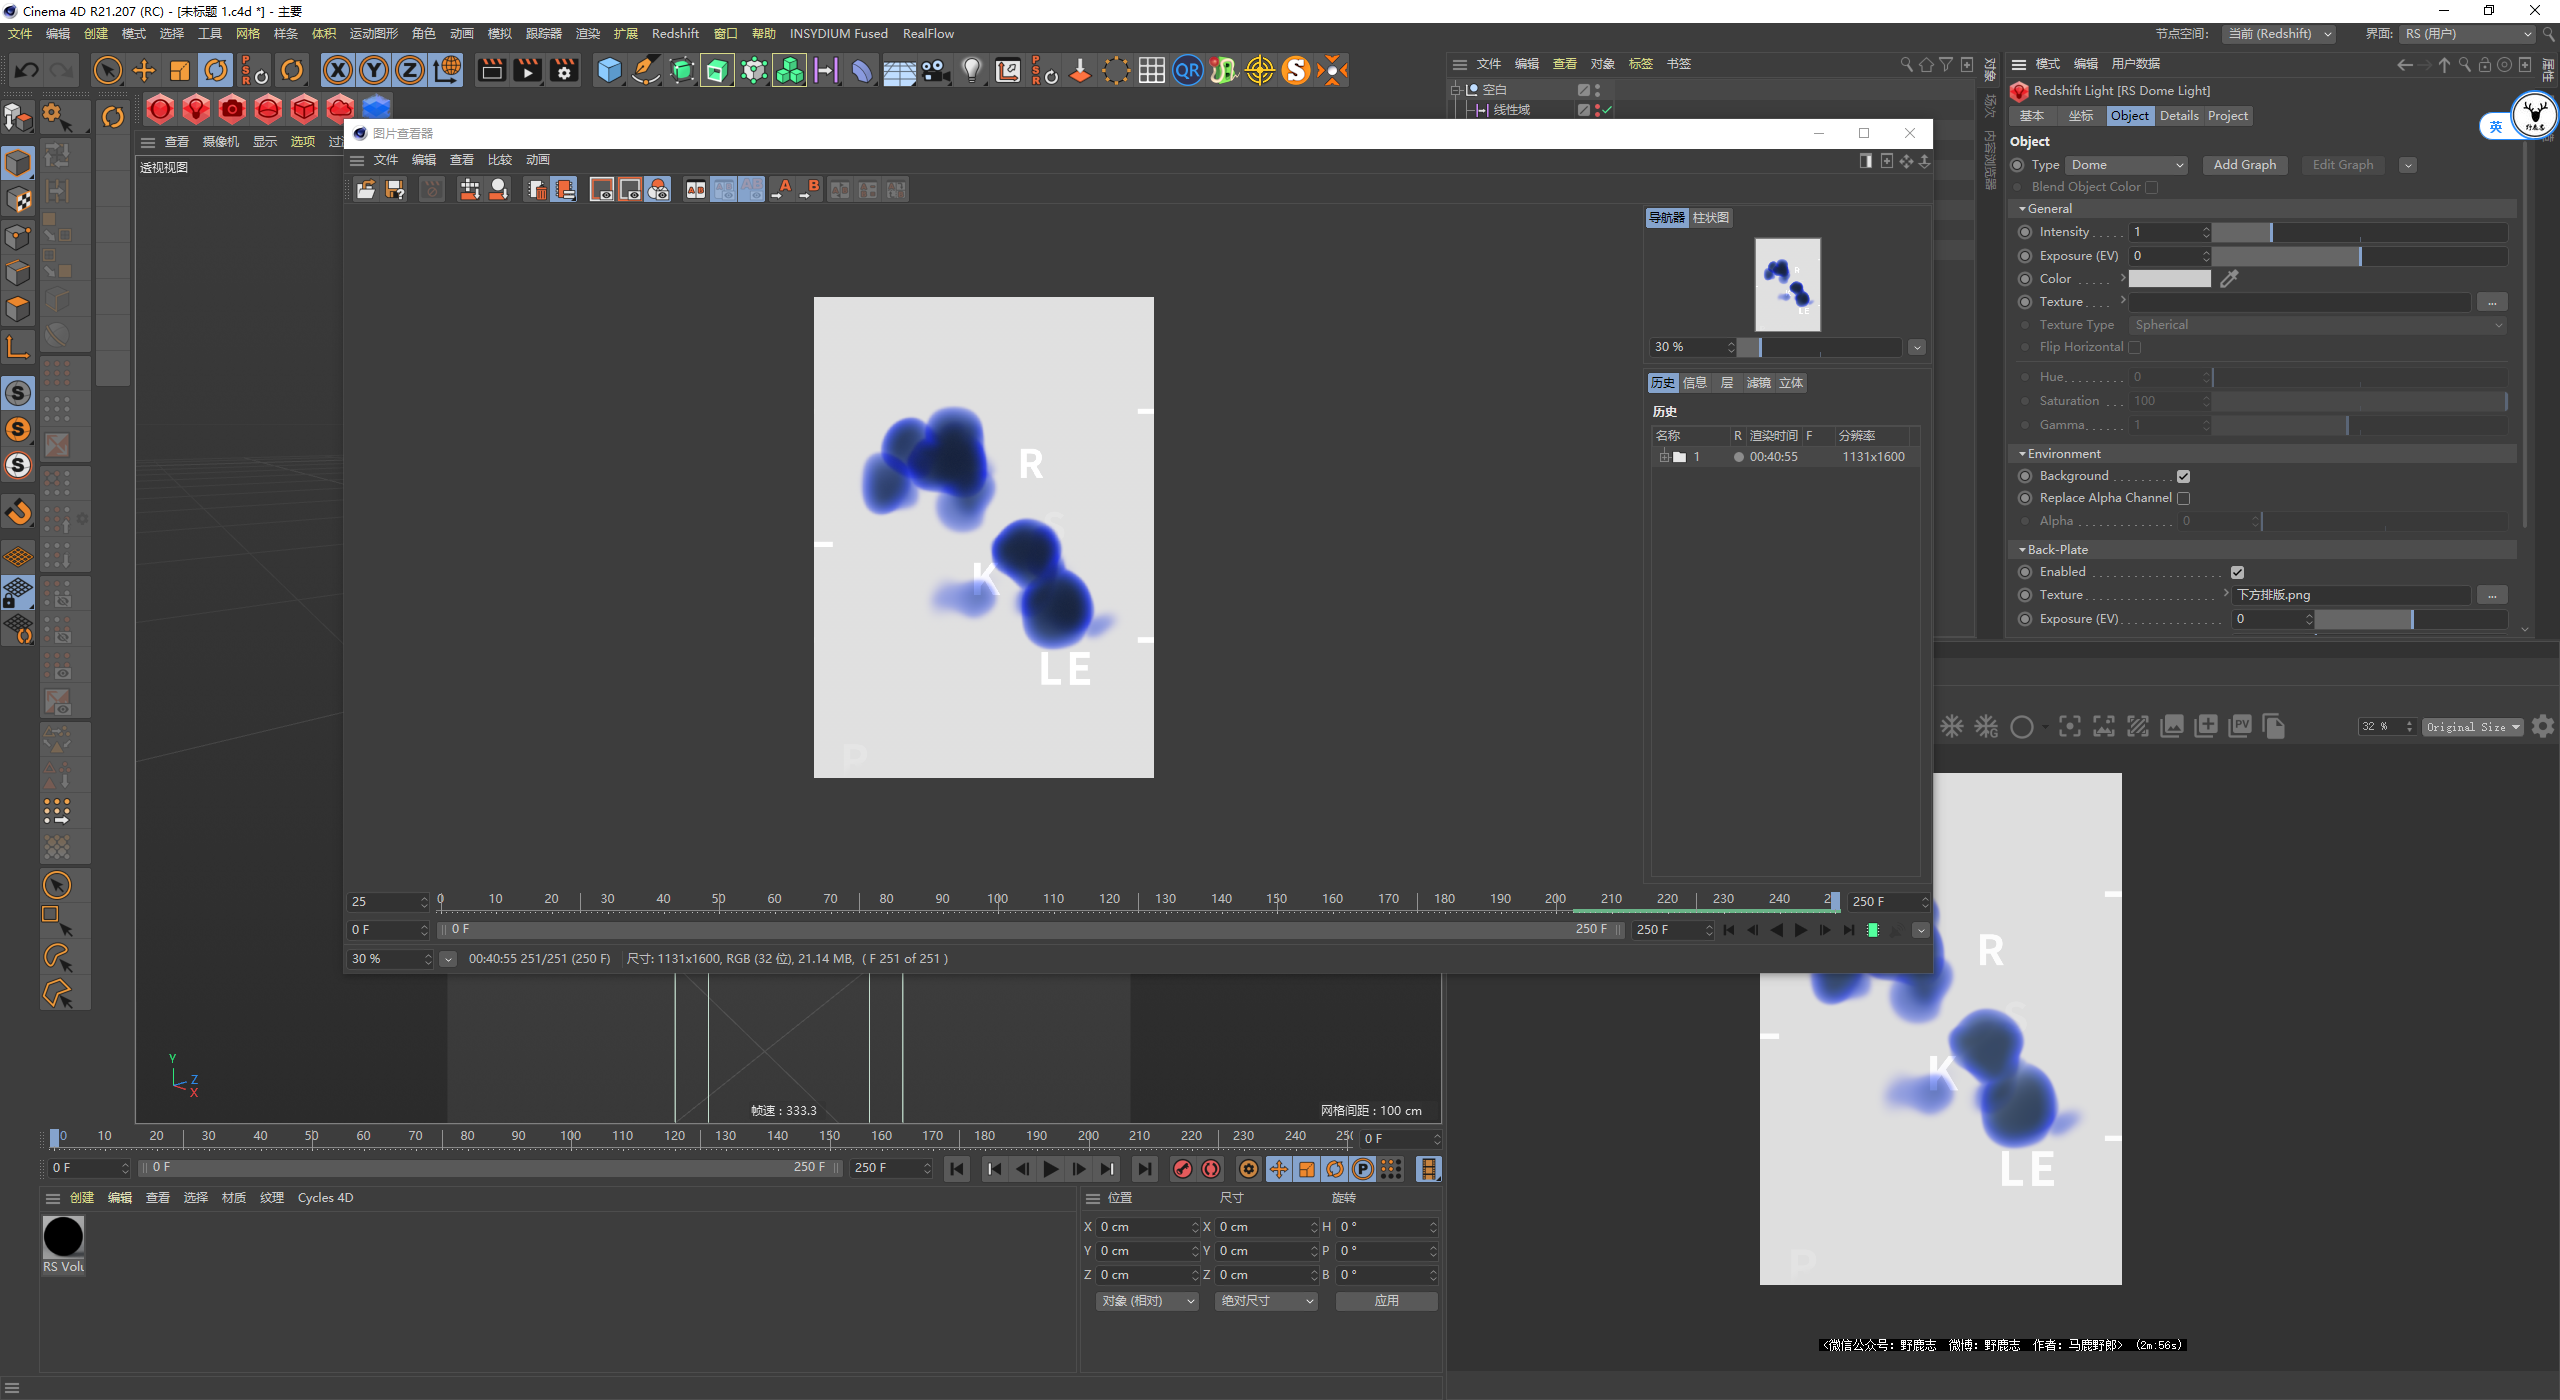This screenshot has width=2560, height=1400.
Task: Enable Replace Alpha Channel checkbox
Action: (2183, 498)
